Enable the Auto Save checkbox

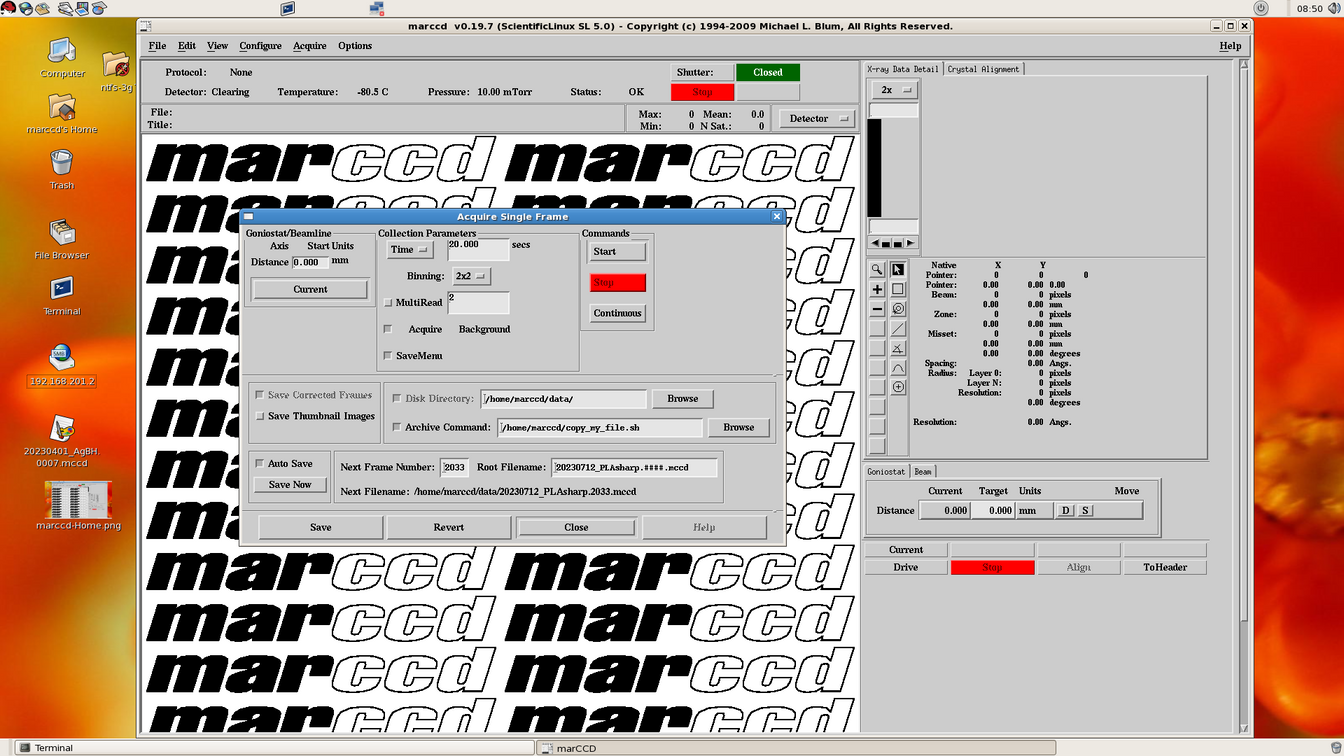click(260, 463)
